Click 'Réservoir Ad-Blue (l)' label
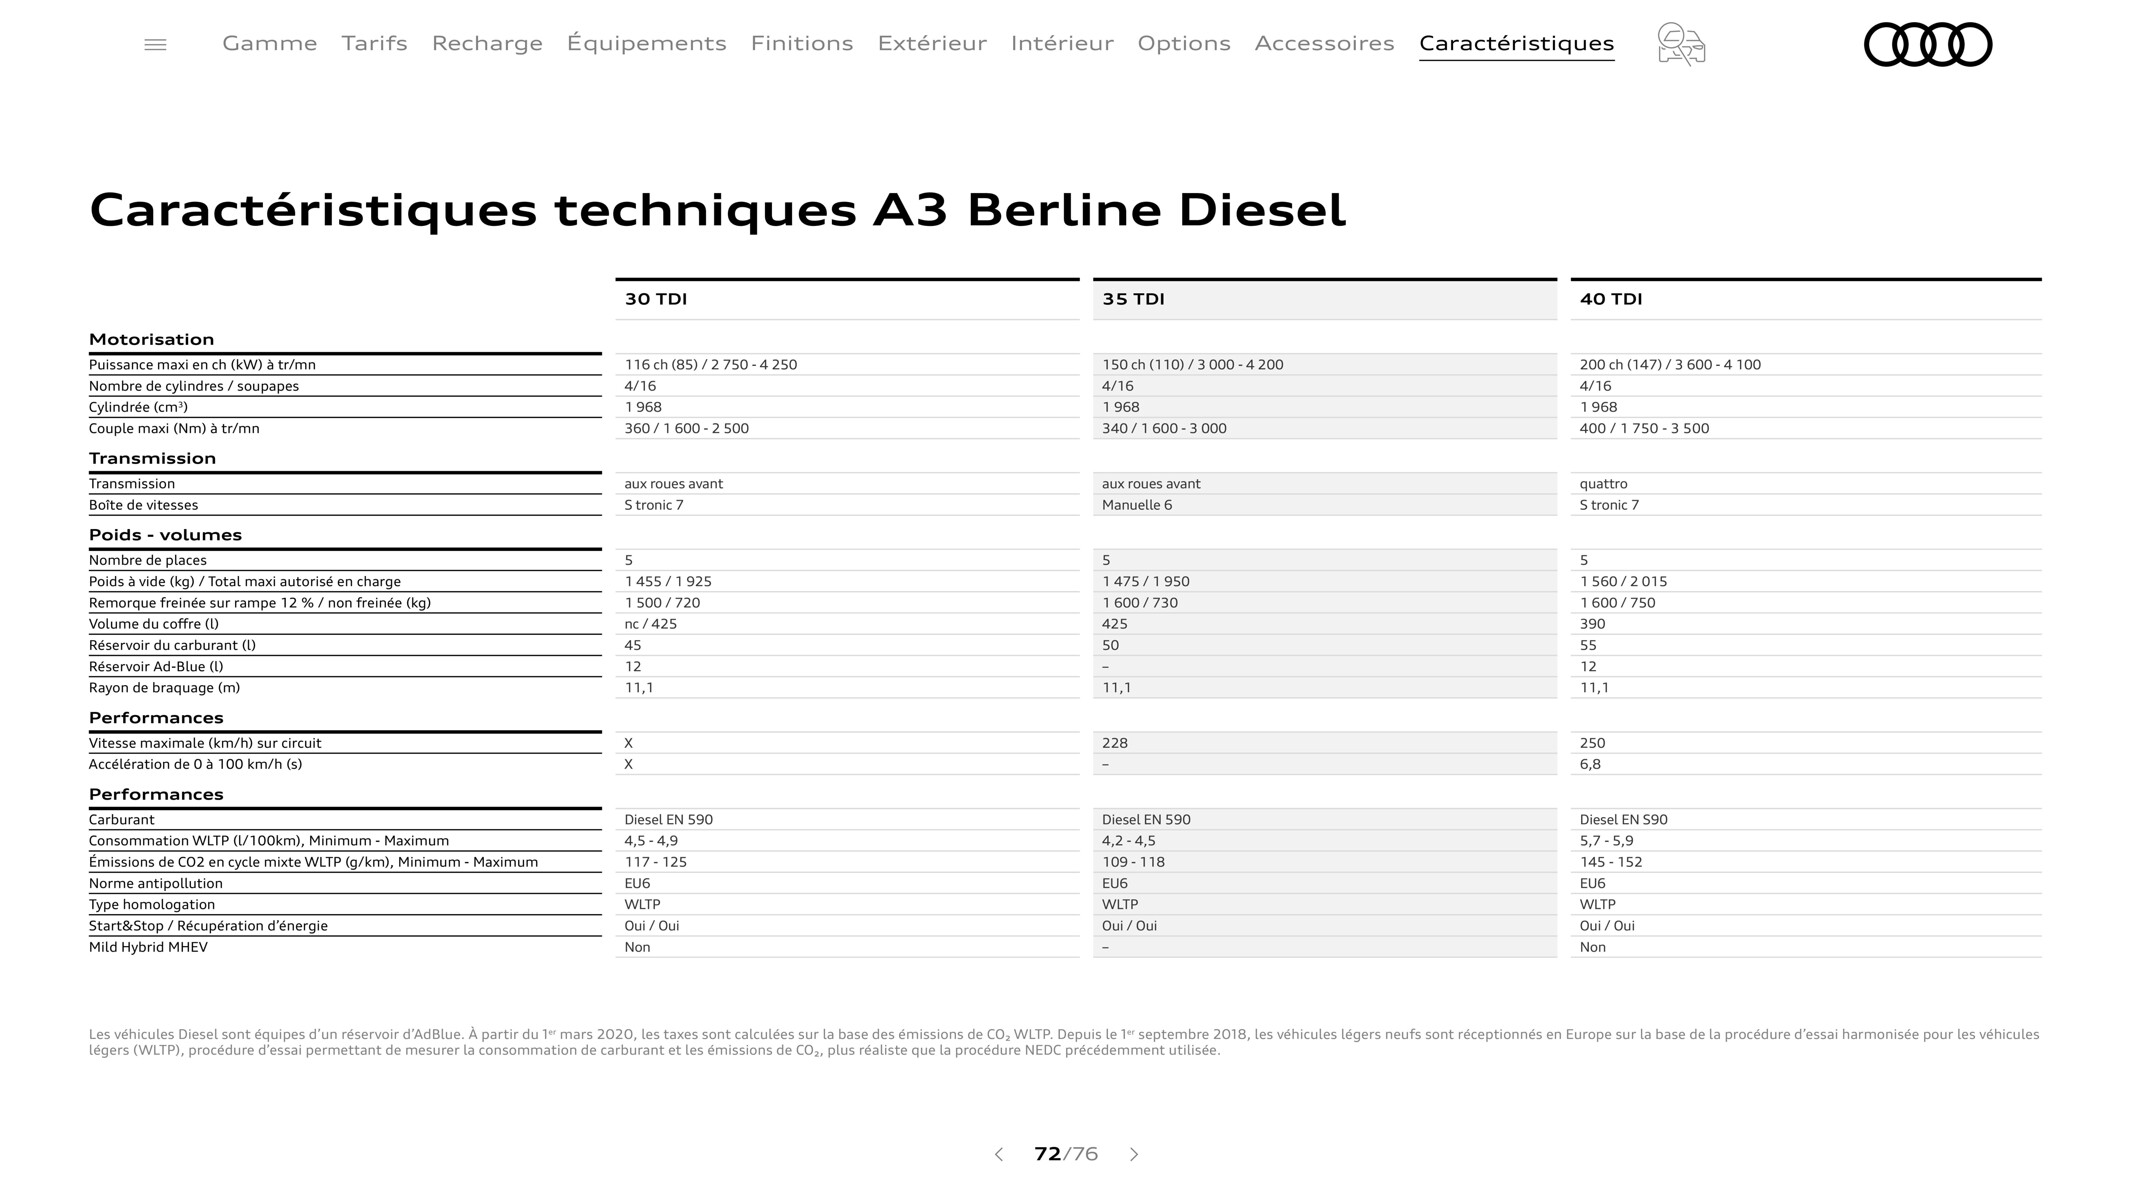Viewport: 2133px width, 1200px height. tap(156, 666)
